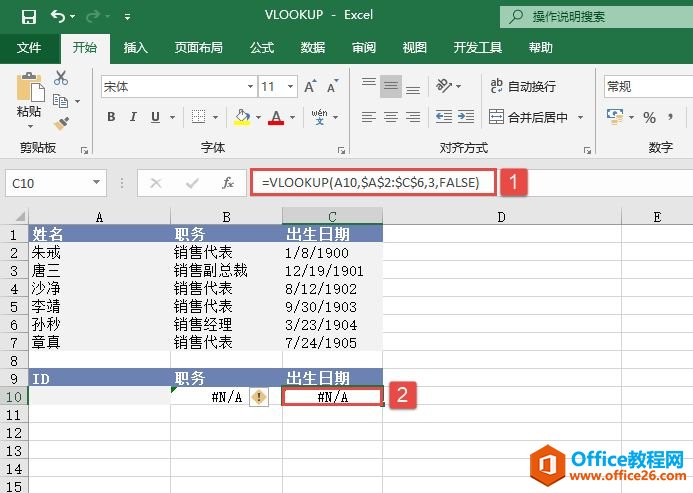The width and height of the screenshot is (693, 493).
Task: Click the Select All corner triangle
Action: click(x=20, y=216)
